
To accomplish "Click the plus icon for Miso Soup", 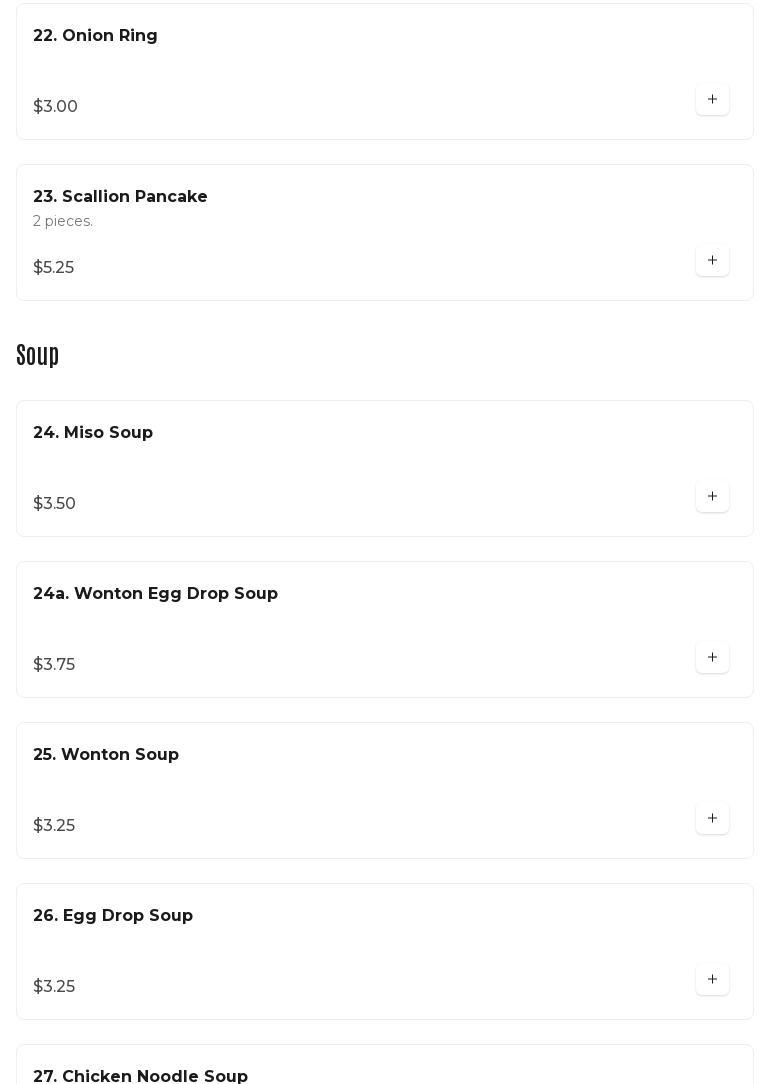I will click(712, 496).
